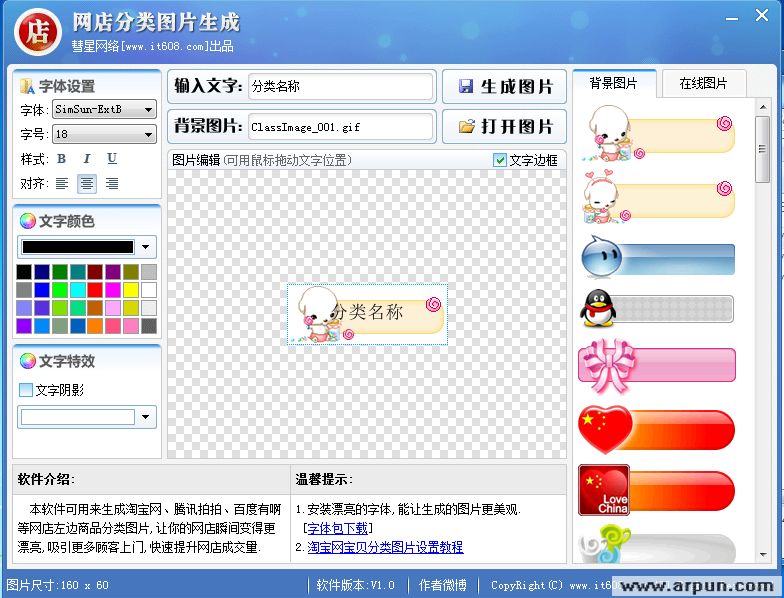This screenshot has height=598, width=784.
Task: Switch to the 在线图片 tab
Action: click(x=704, y=83)
